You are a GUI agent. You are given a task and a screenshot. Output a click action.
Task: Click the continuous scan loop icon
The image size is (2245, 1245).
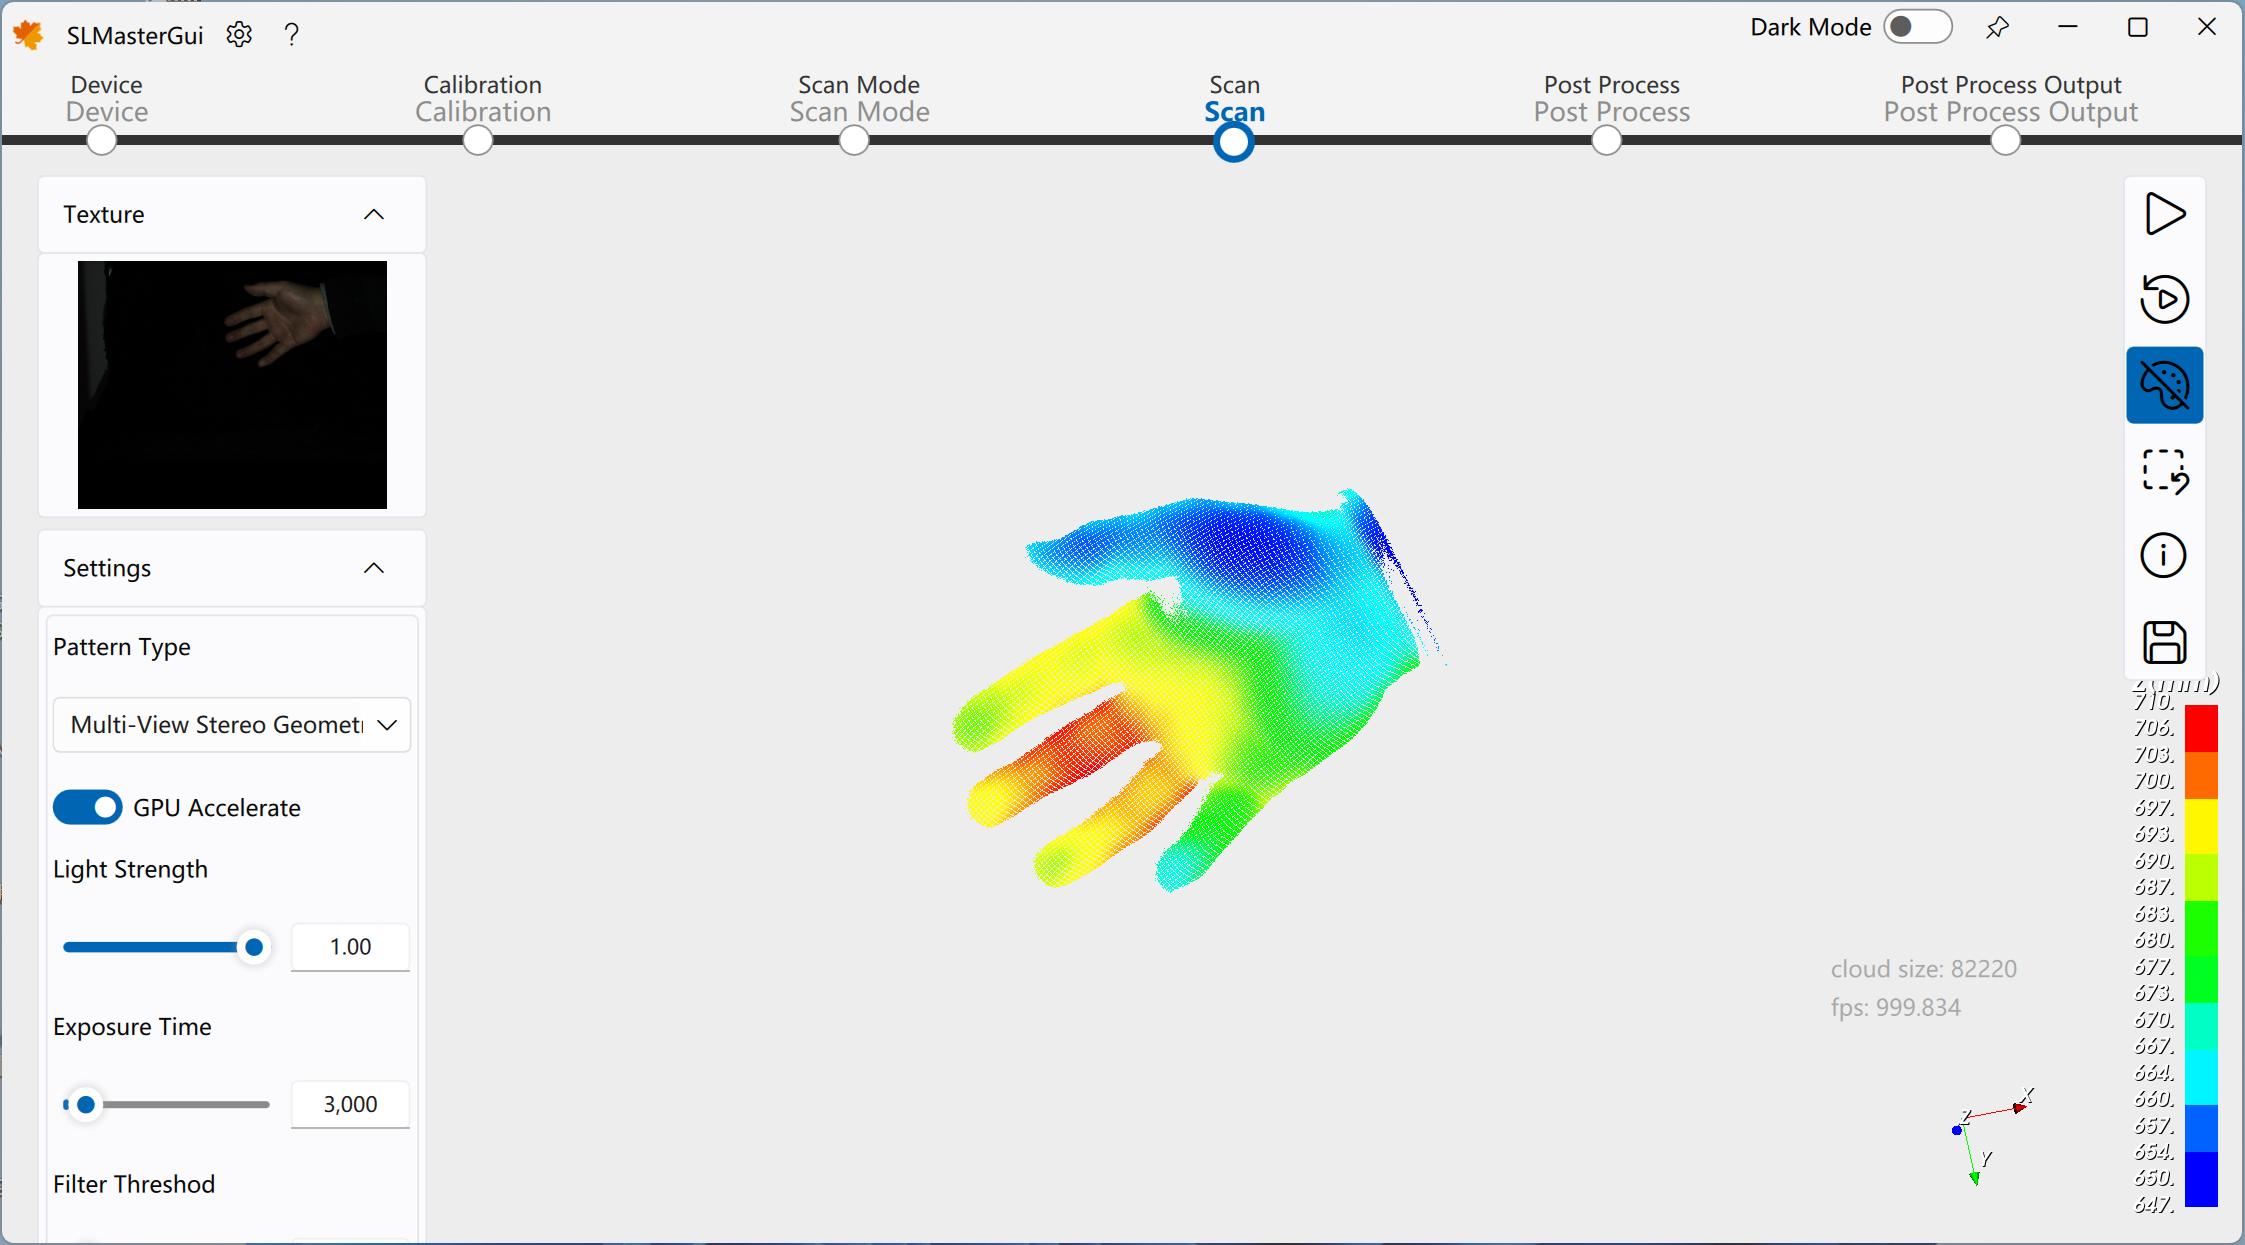(x=2164, y=299)
